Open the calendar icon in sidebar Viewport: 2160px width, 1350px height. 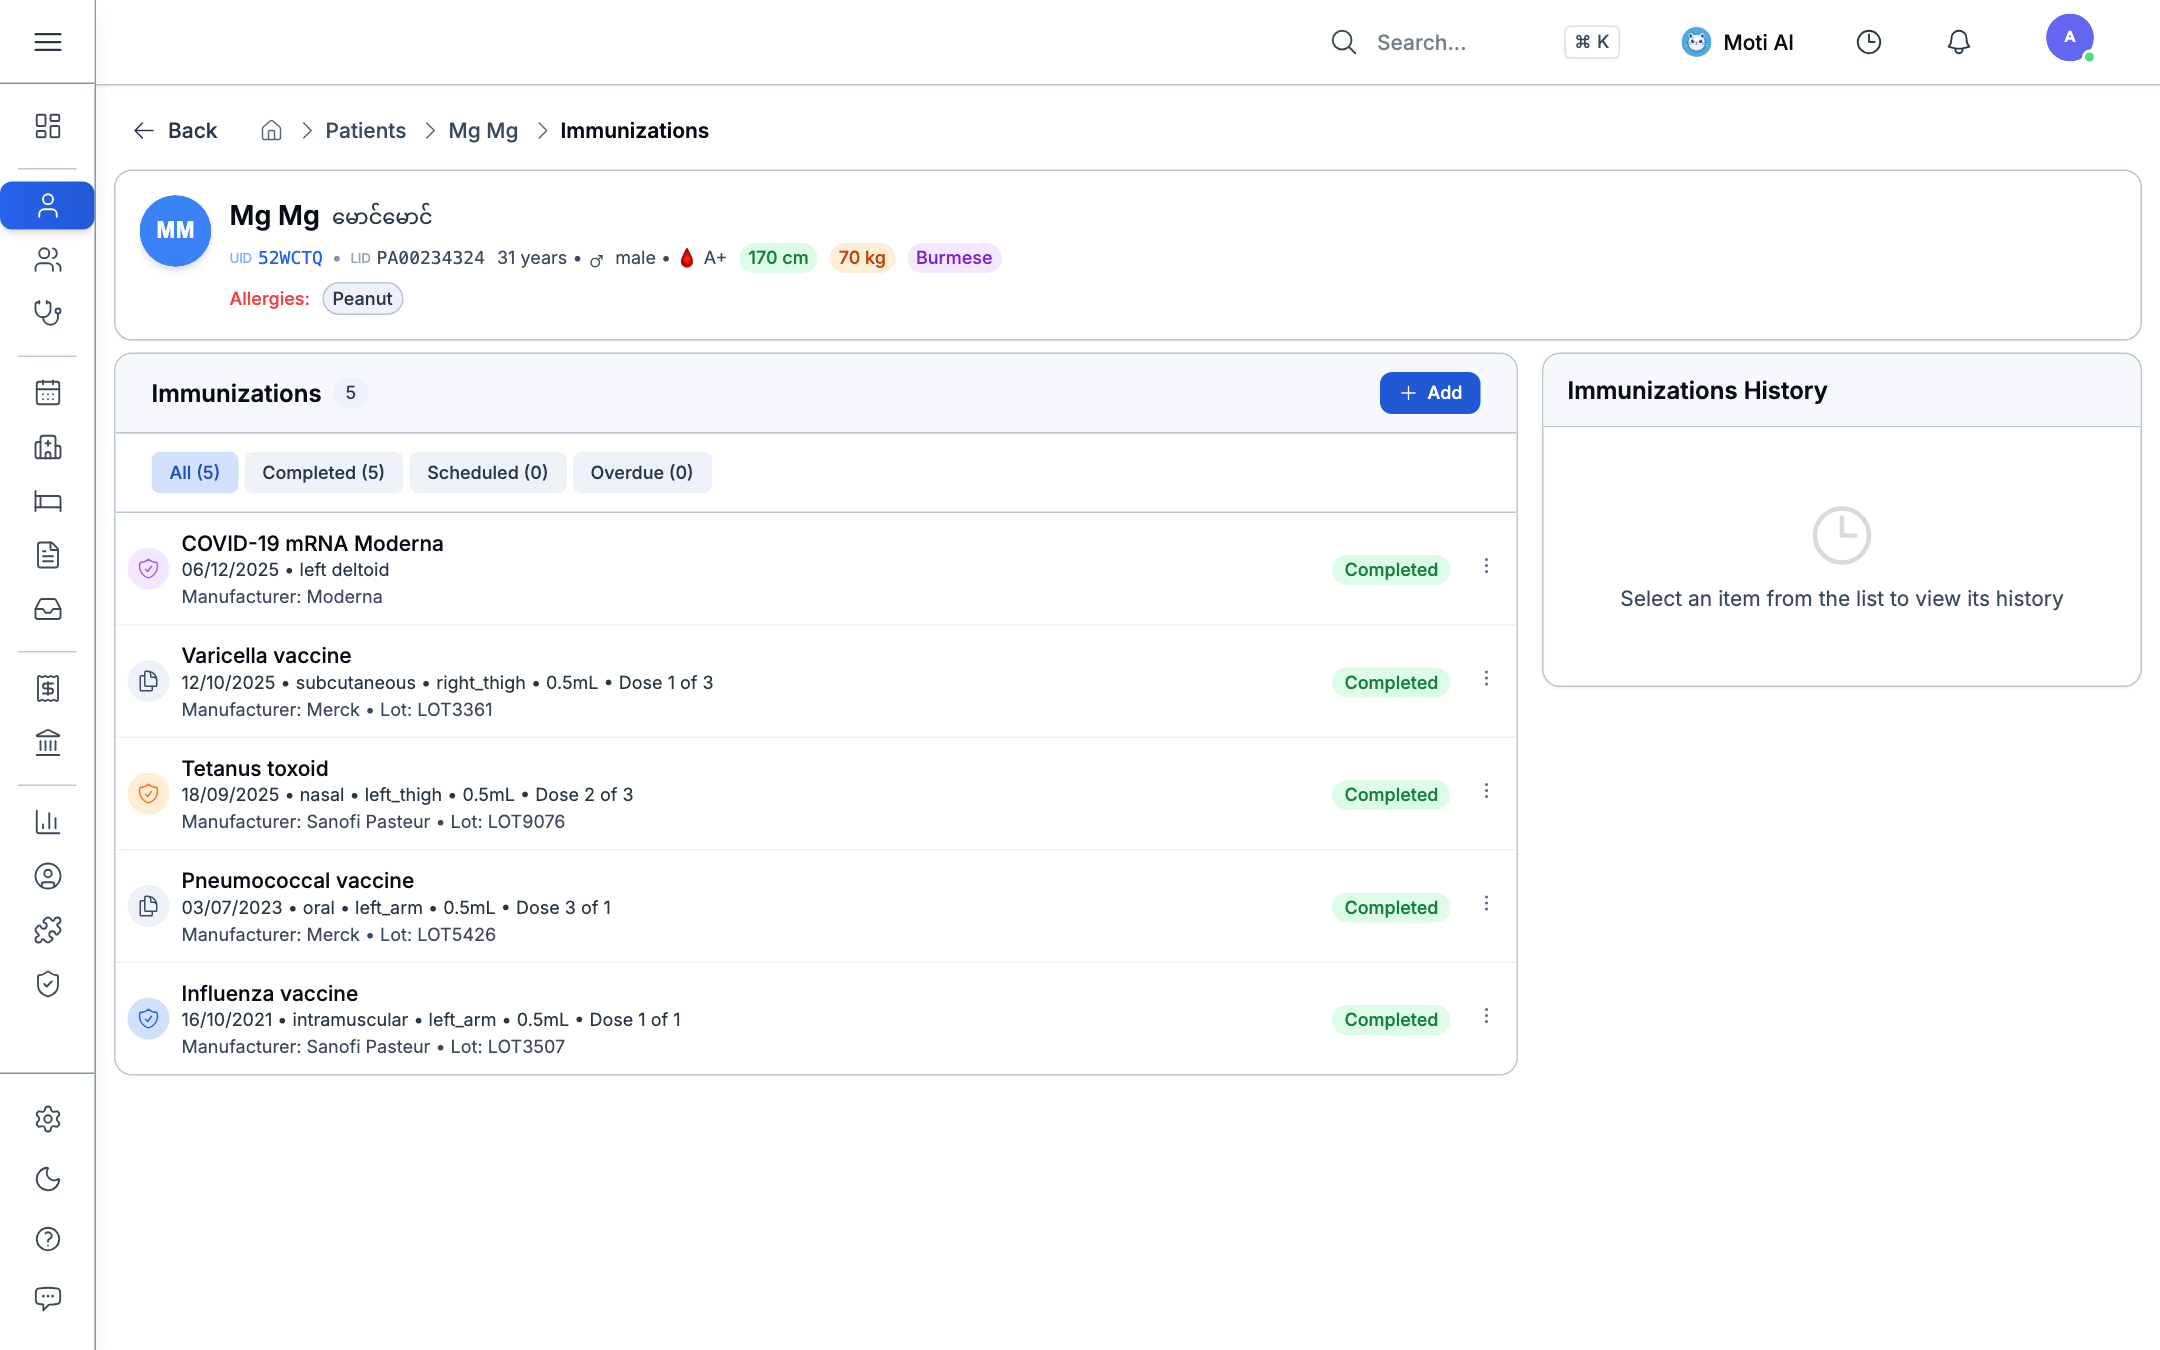click(x=47, y=393)
